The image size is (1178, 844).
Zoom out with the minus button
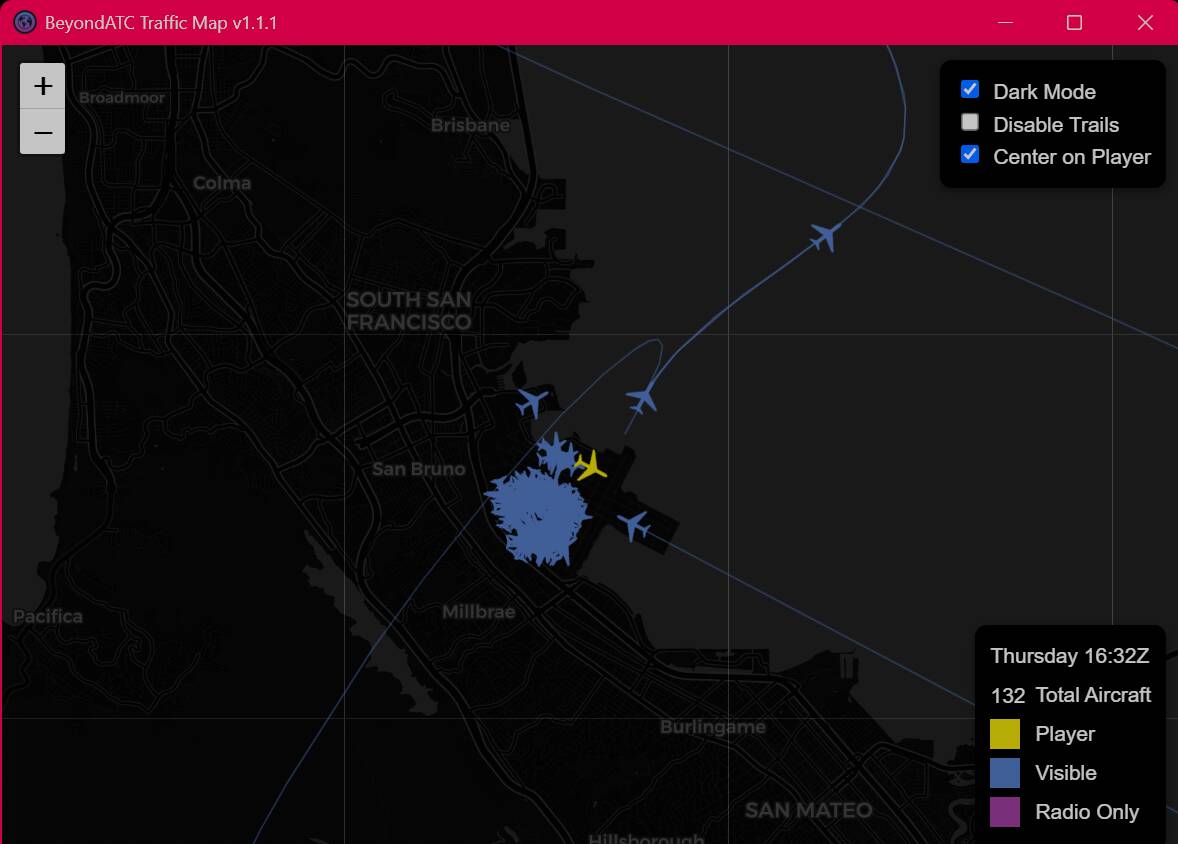click(43, 132)
